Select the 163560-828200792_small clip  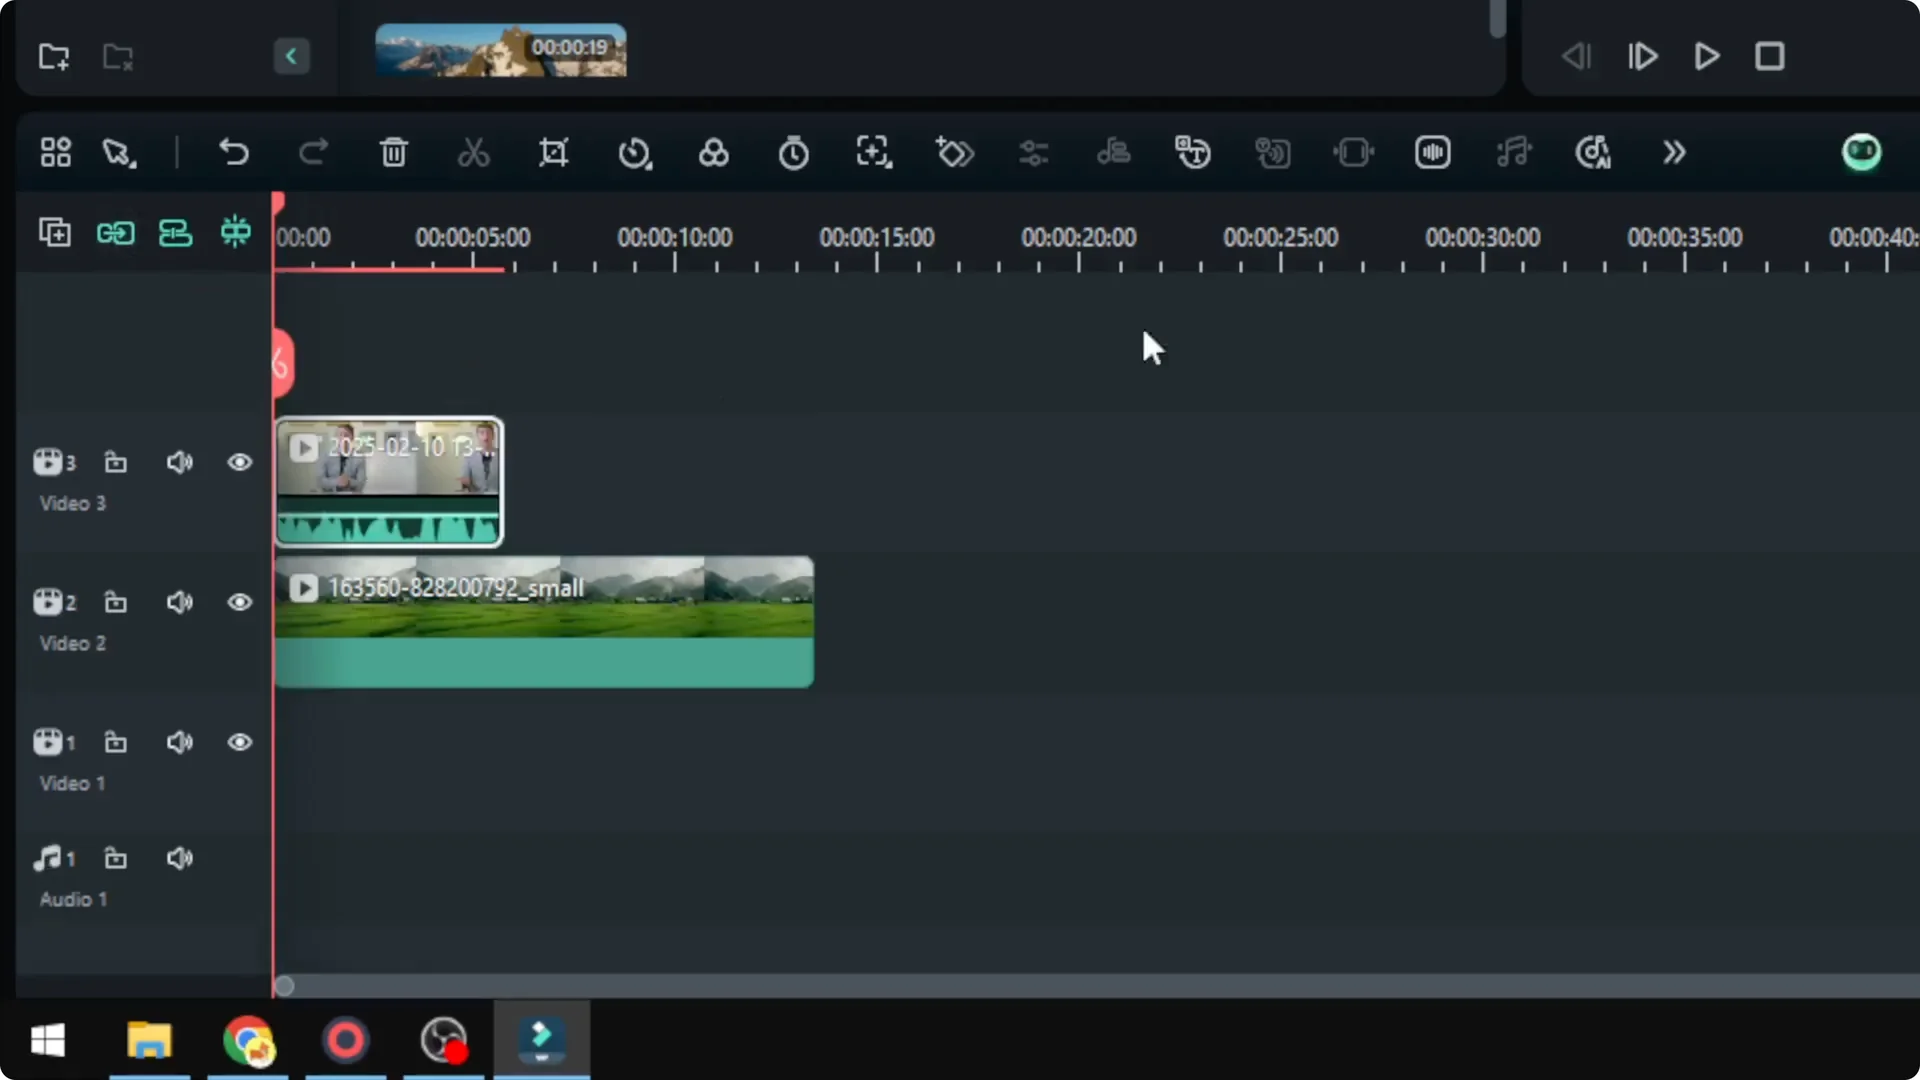pos(545,620)
